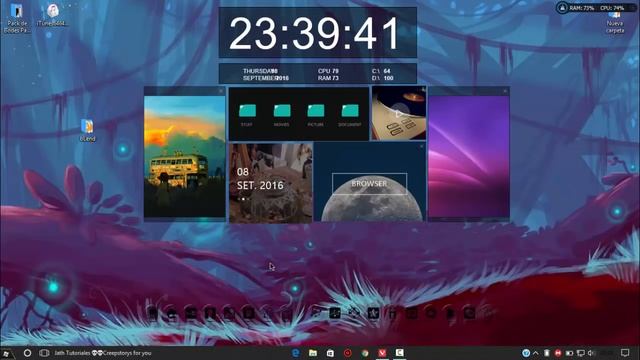Click the battery tray icon
Viewport: 640px width, 360px height.
(x=569, y=353)
